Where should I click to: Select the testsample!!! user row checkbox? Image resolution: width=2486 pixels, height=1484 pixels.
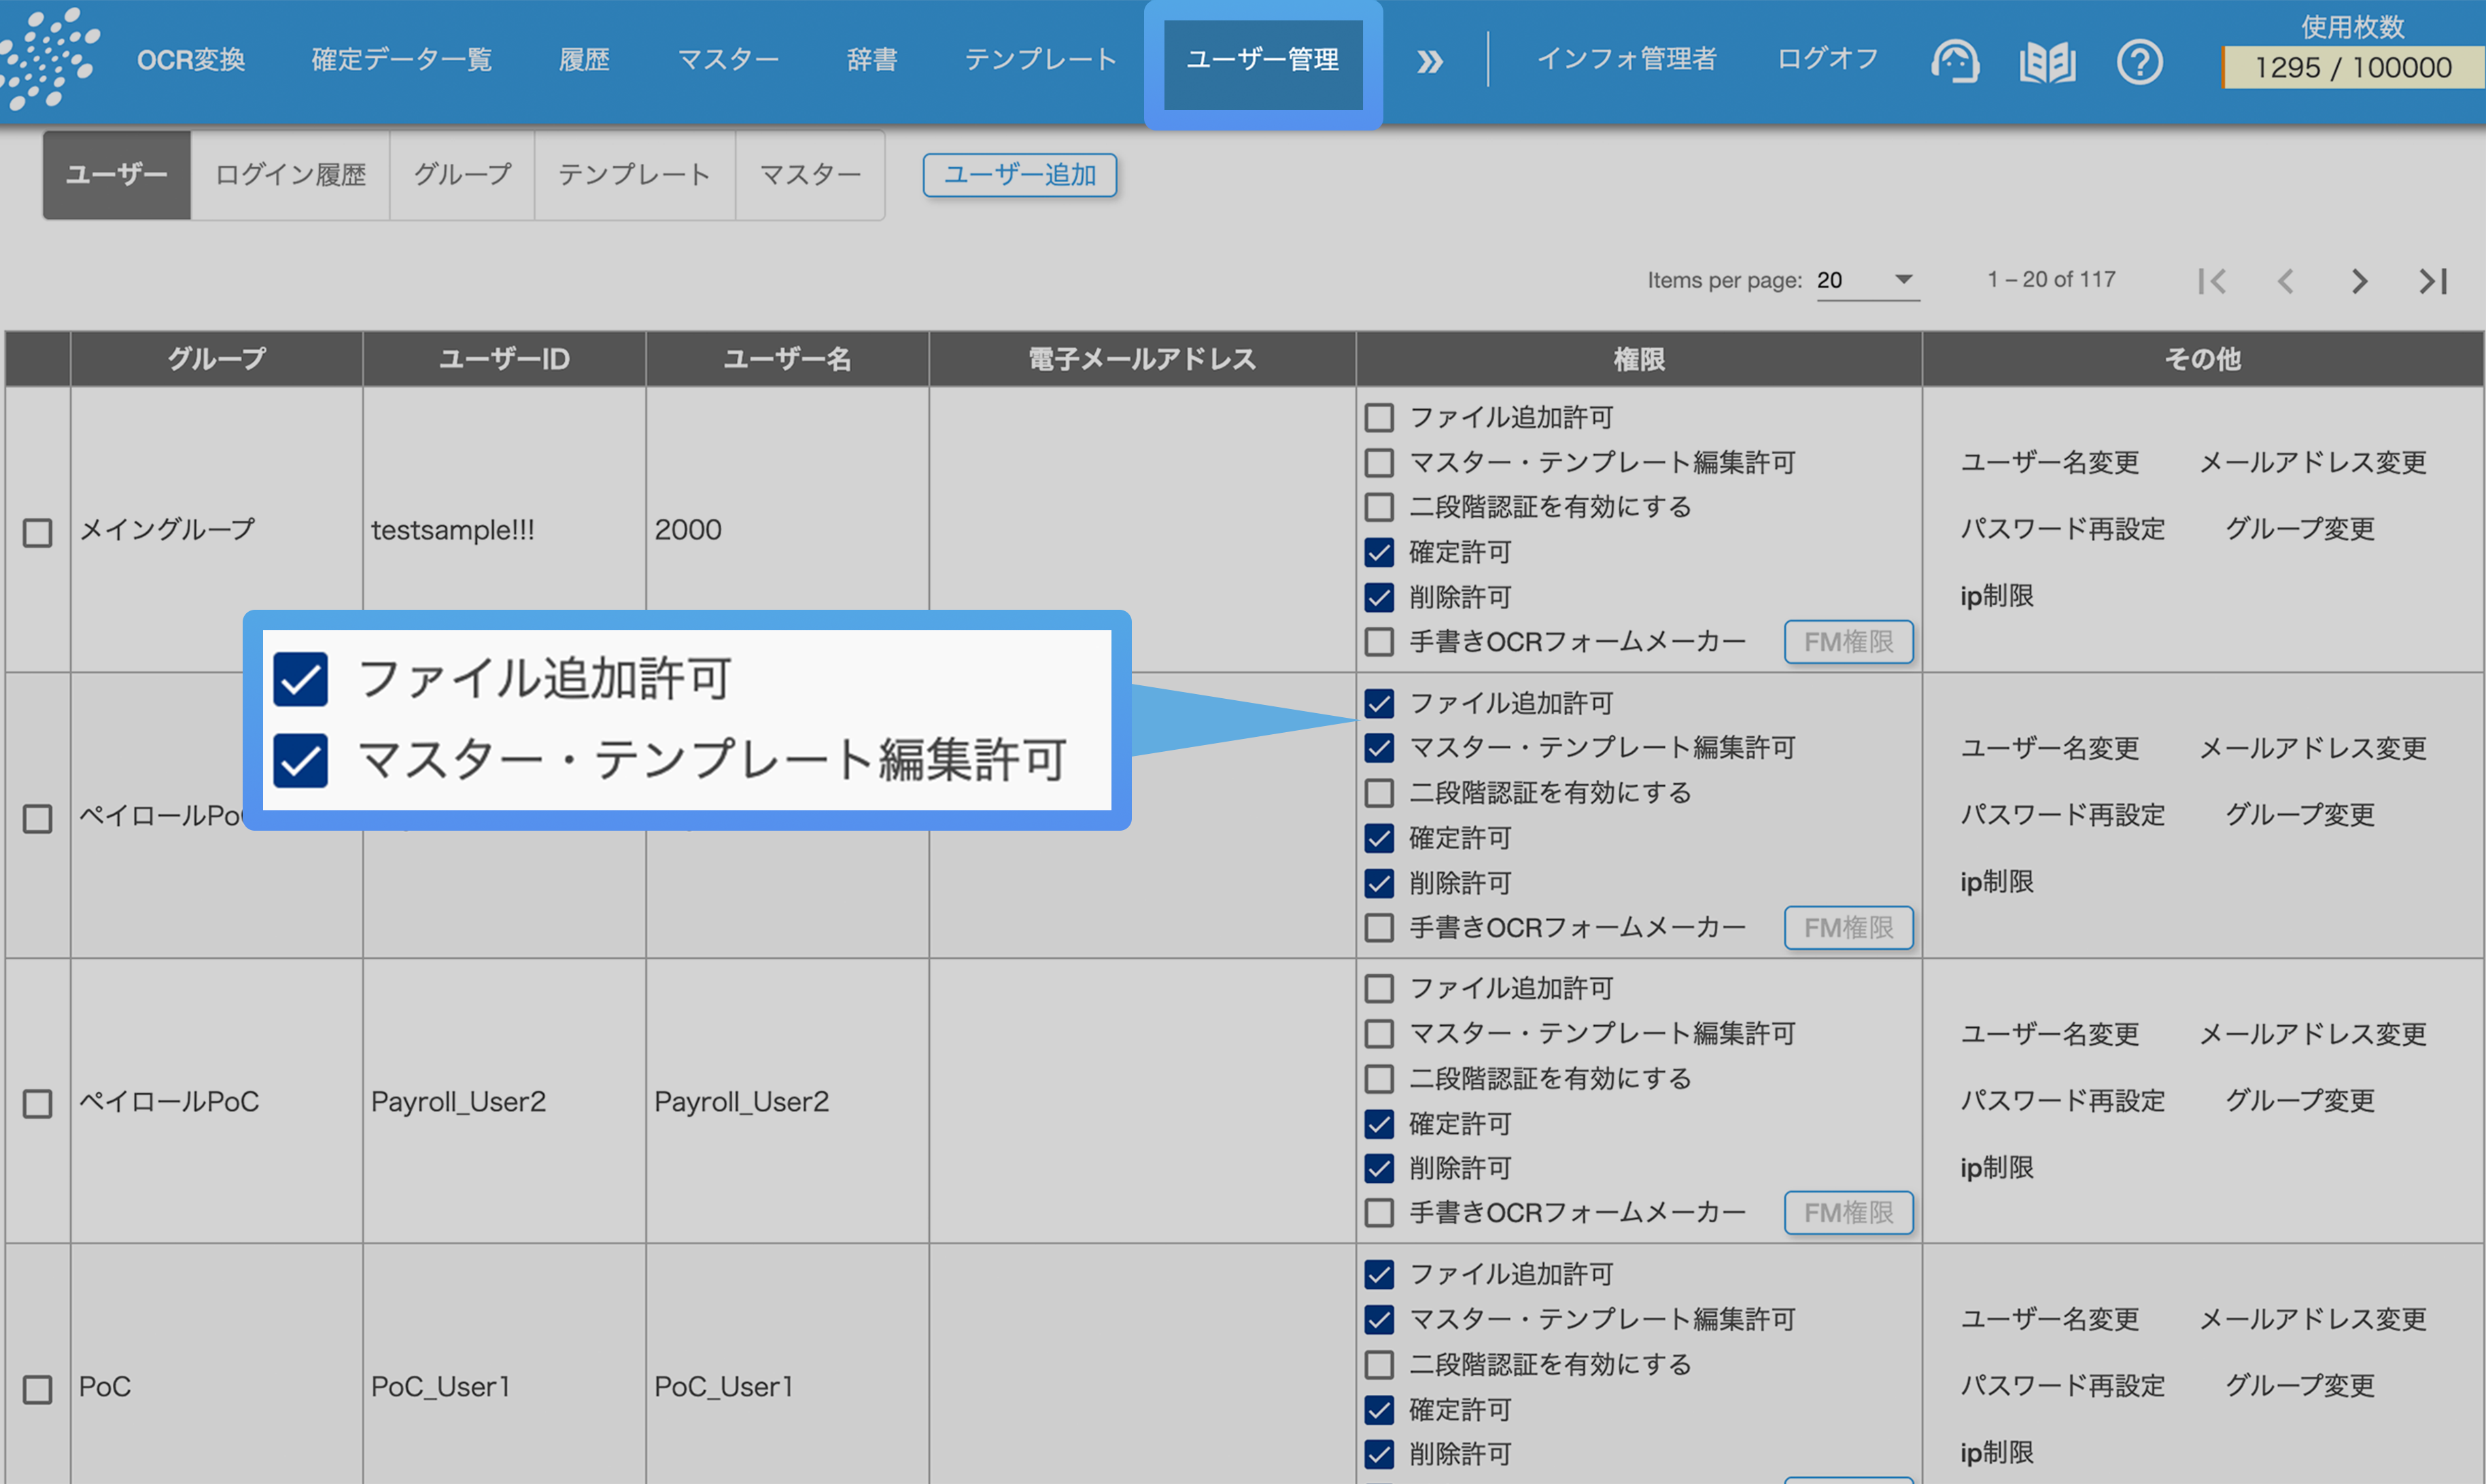pyautogui.click(x=38, y=532)
